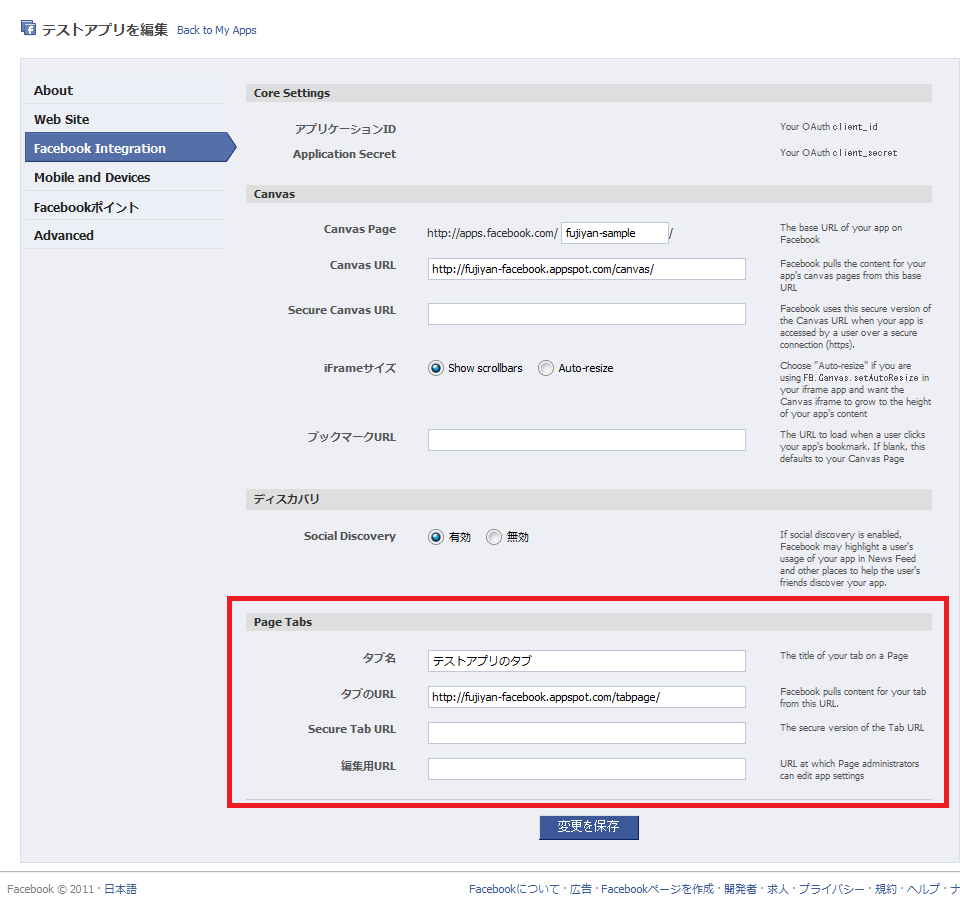Enable Social Discovery with 有効
960x900 pixels.
[435, 537]
